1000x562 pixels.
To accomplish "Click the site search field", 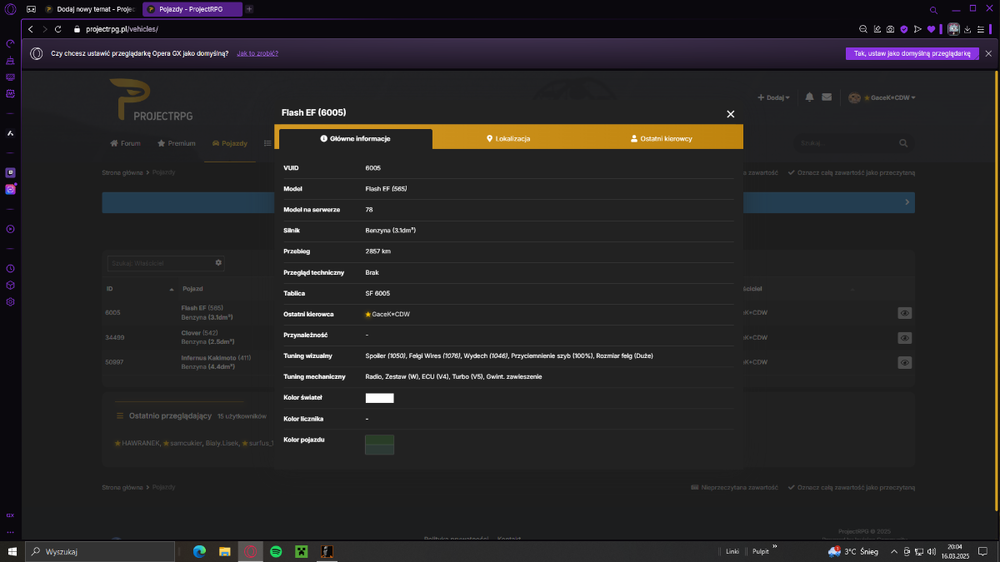I will point(846,144).
